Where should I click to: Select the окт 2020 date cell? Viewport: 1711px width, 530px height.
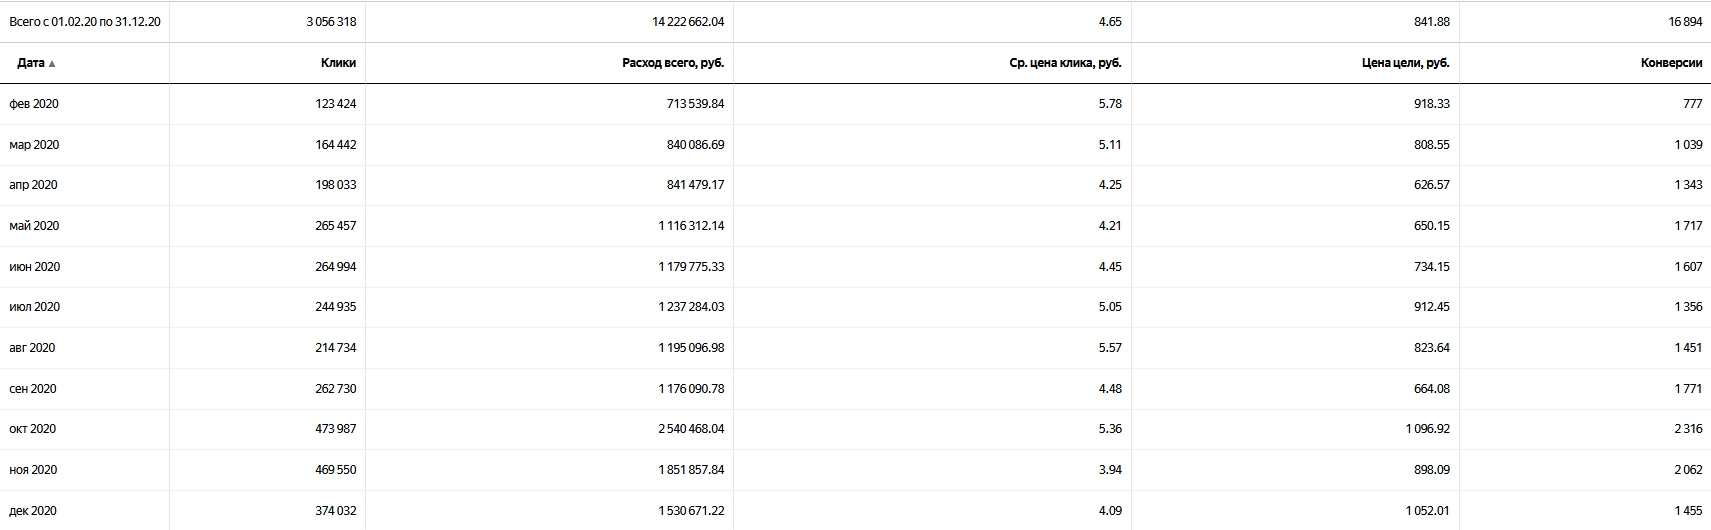(x=33, y=429)
